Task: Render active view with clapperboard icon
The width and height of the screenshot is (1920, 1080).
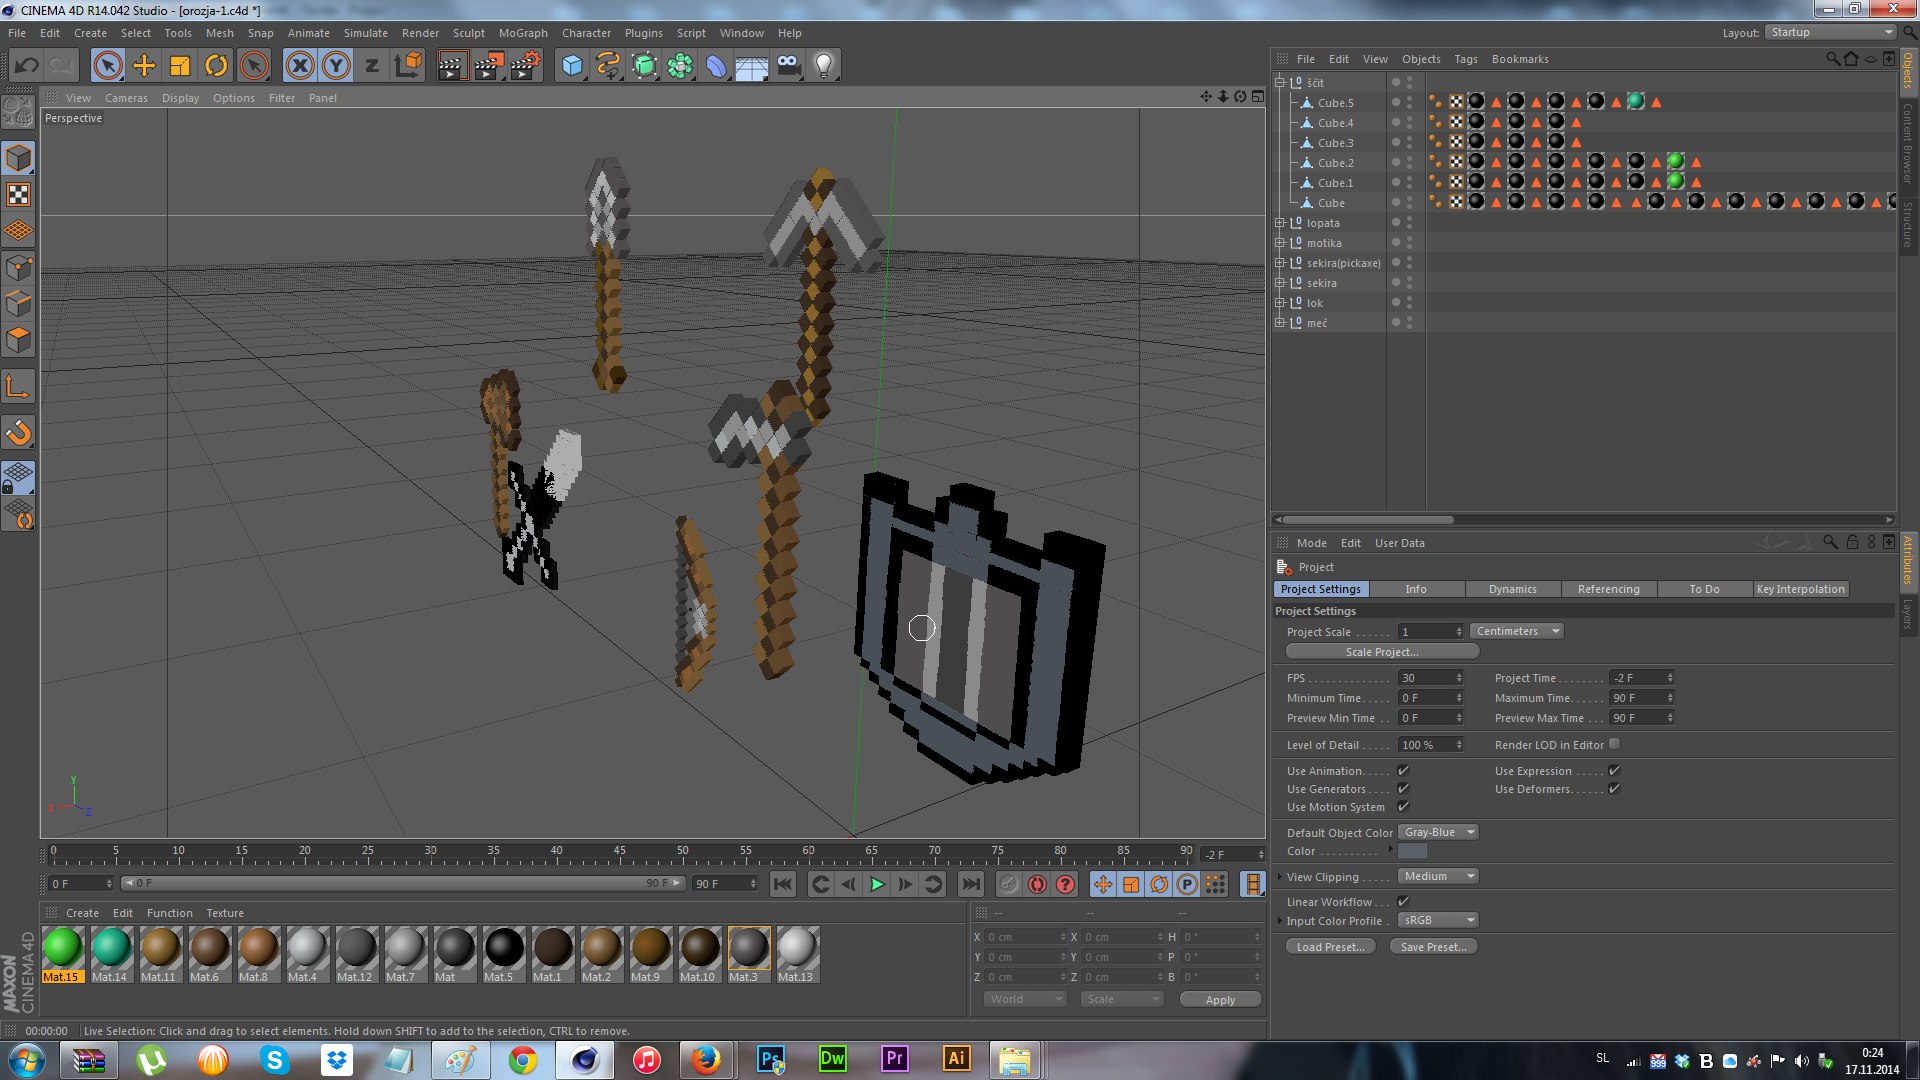Action: 452,66
